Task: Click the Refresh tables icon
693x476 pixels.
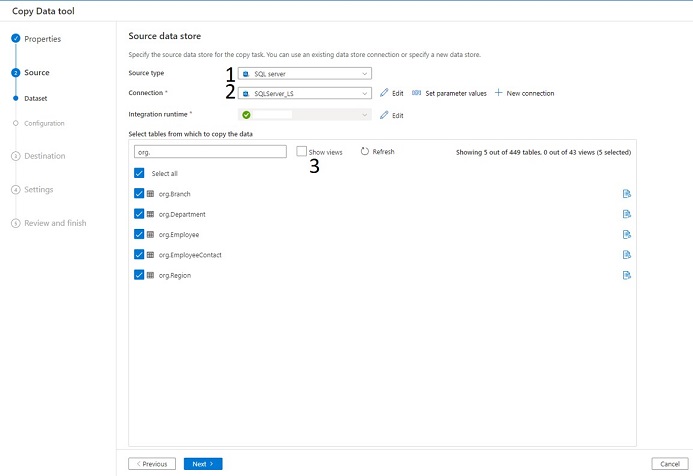Action: (365, 152)
